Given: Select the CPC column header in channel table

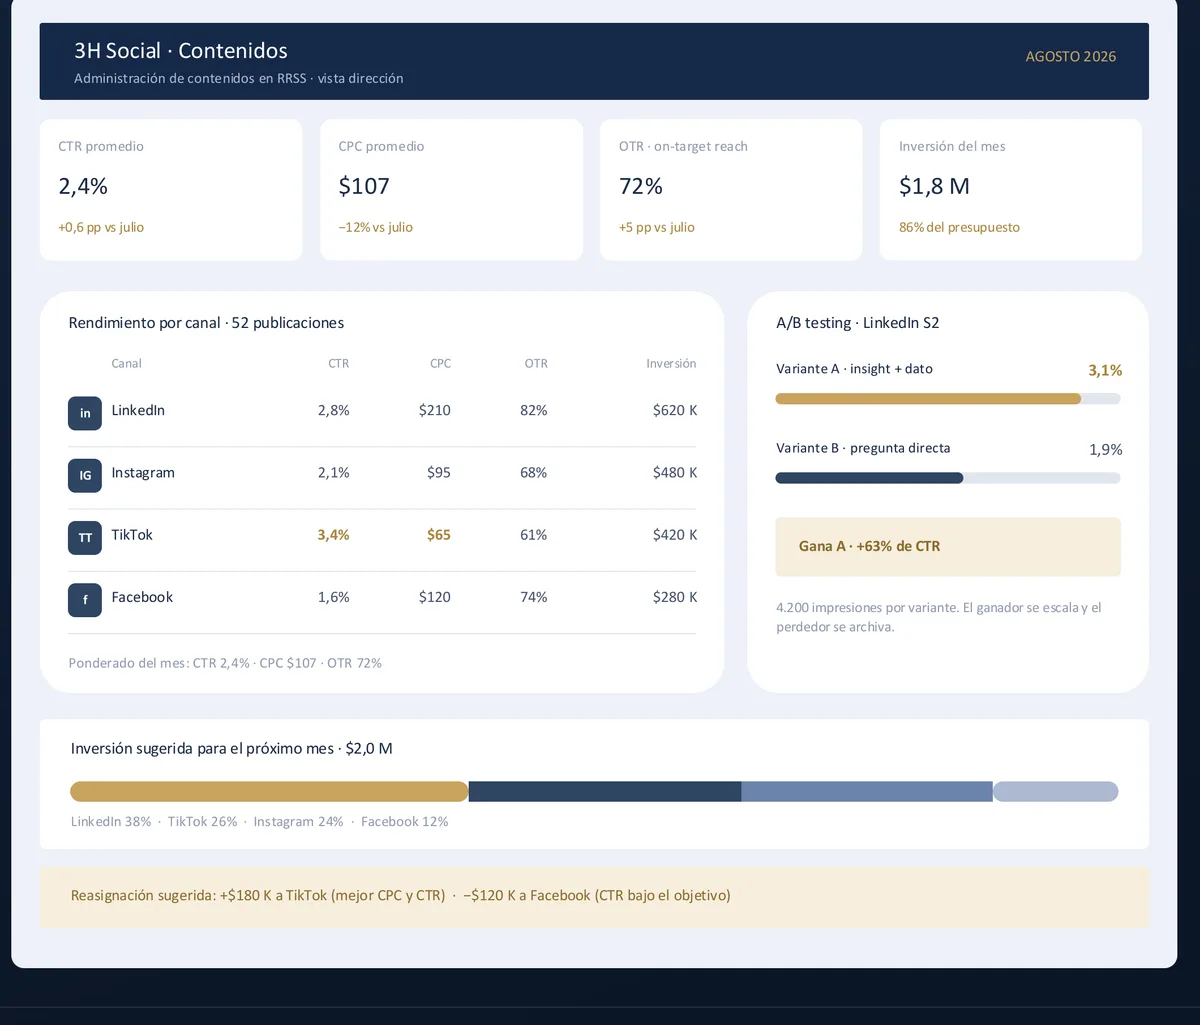Looking at the screenshot, I should pos(440,364).
